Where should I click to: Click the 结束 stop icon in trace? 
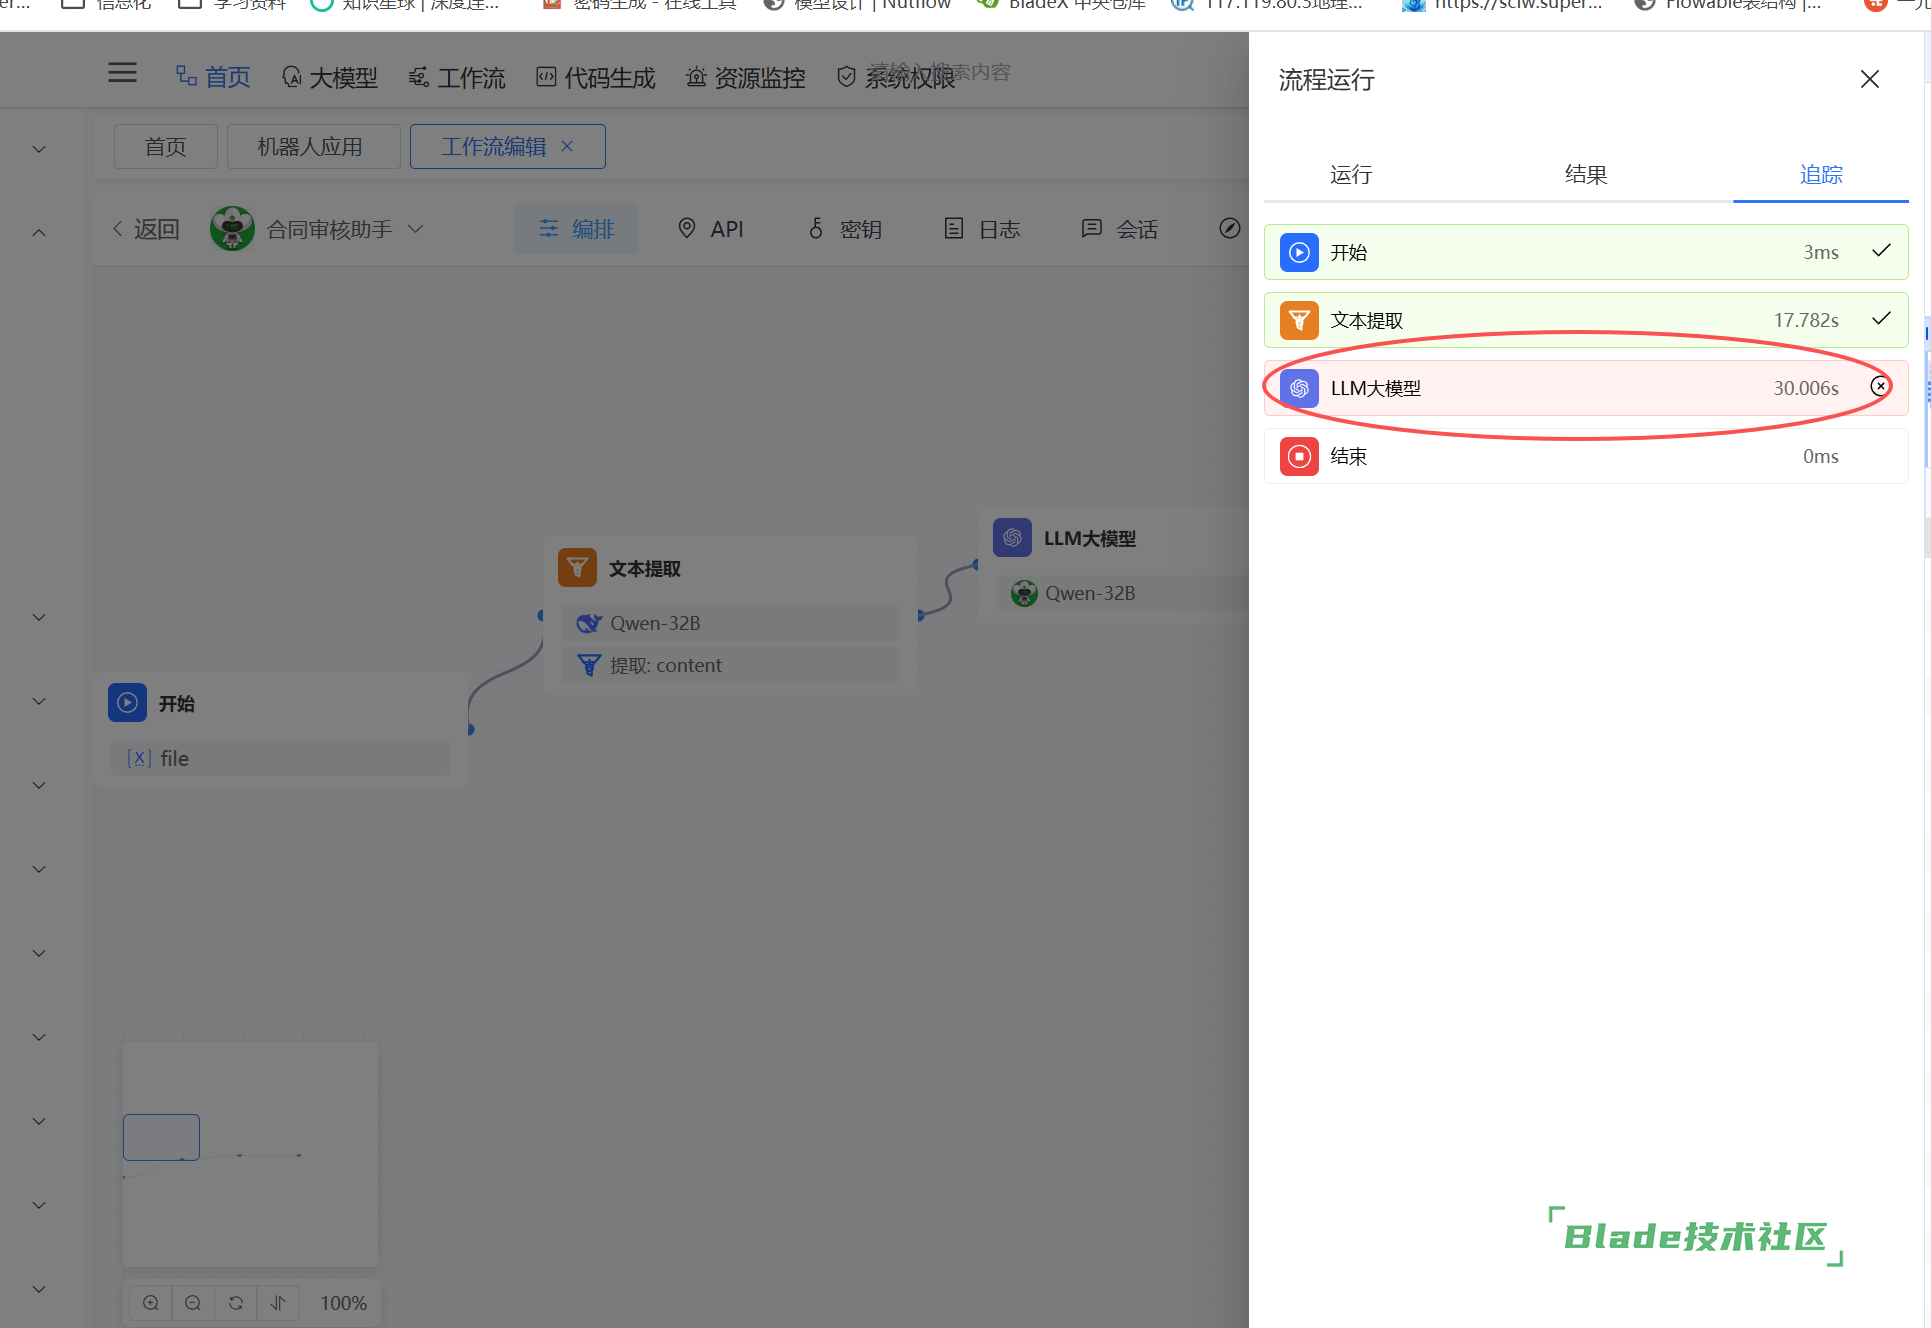pos(1299,456)
